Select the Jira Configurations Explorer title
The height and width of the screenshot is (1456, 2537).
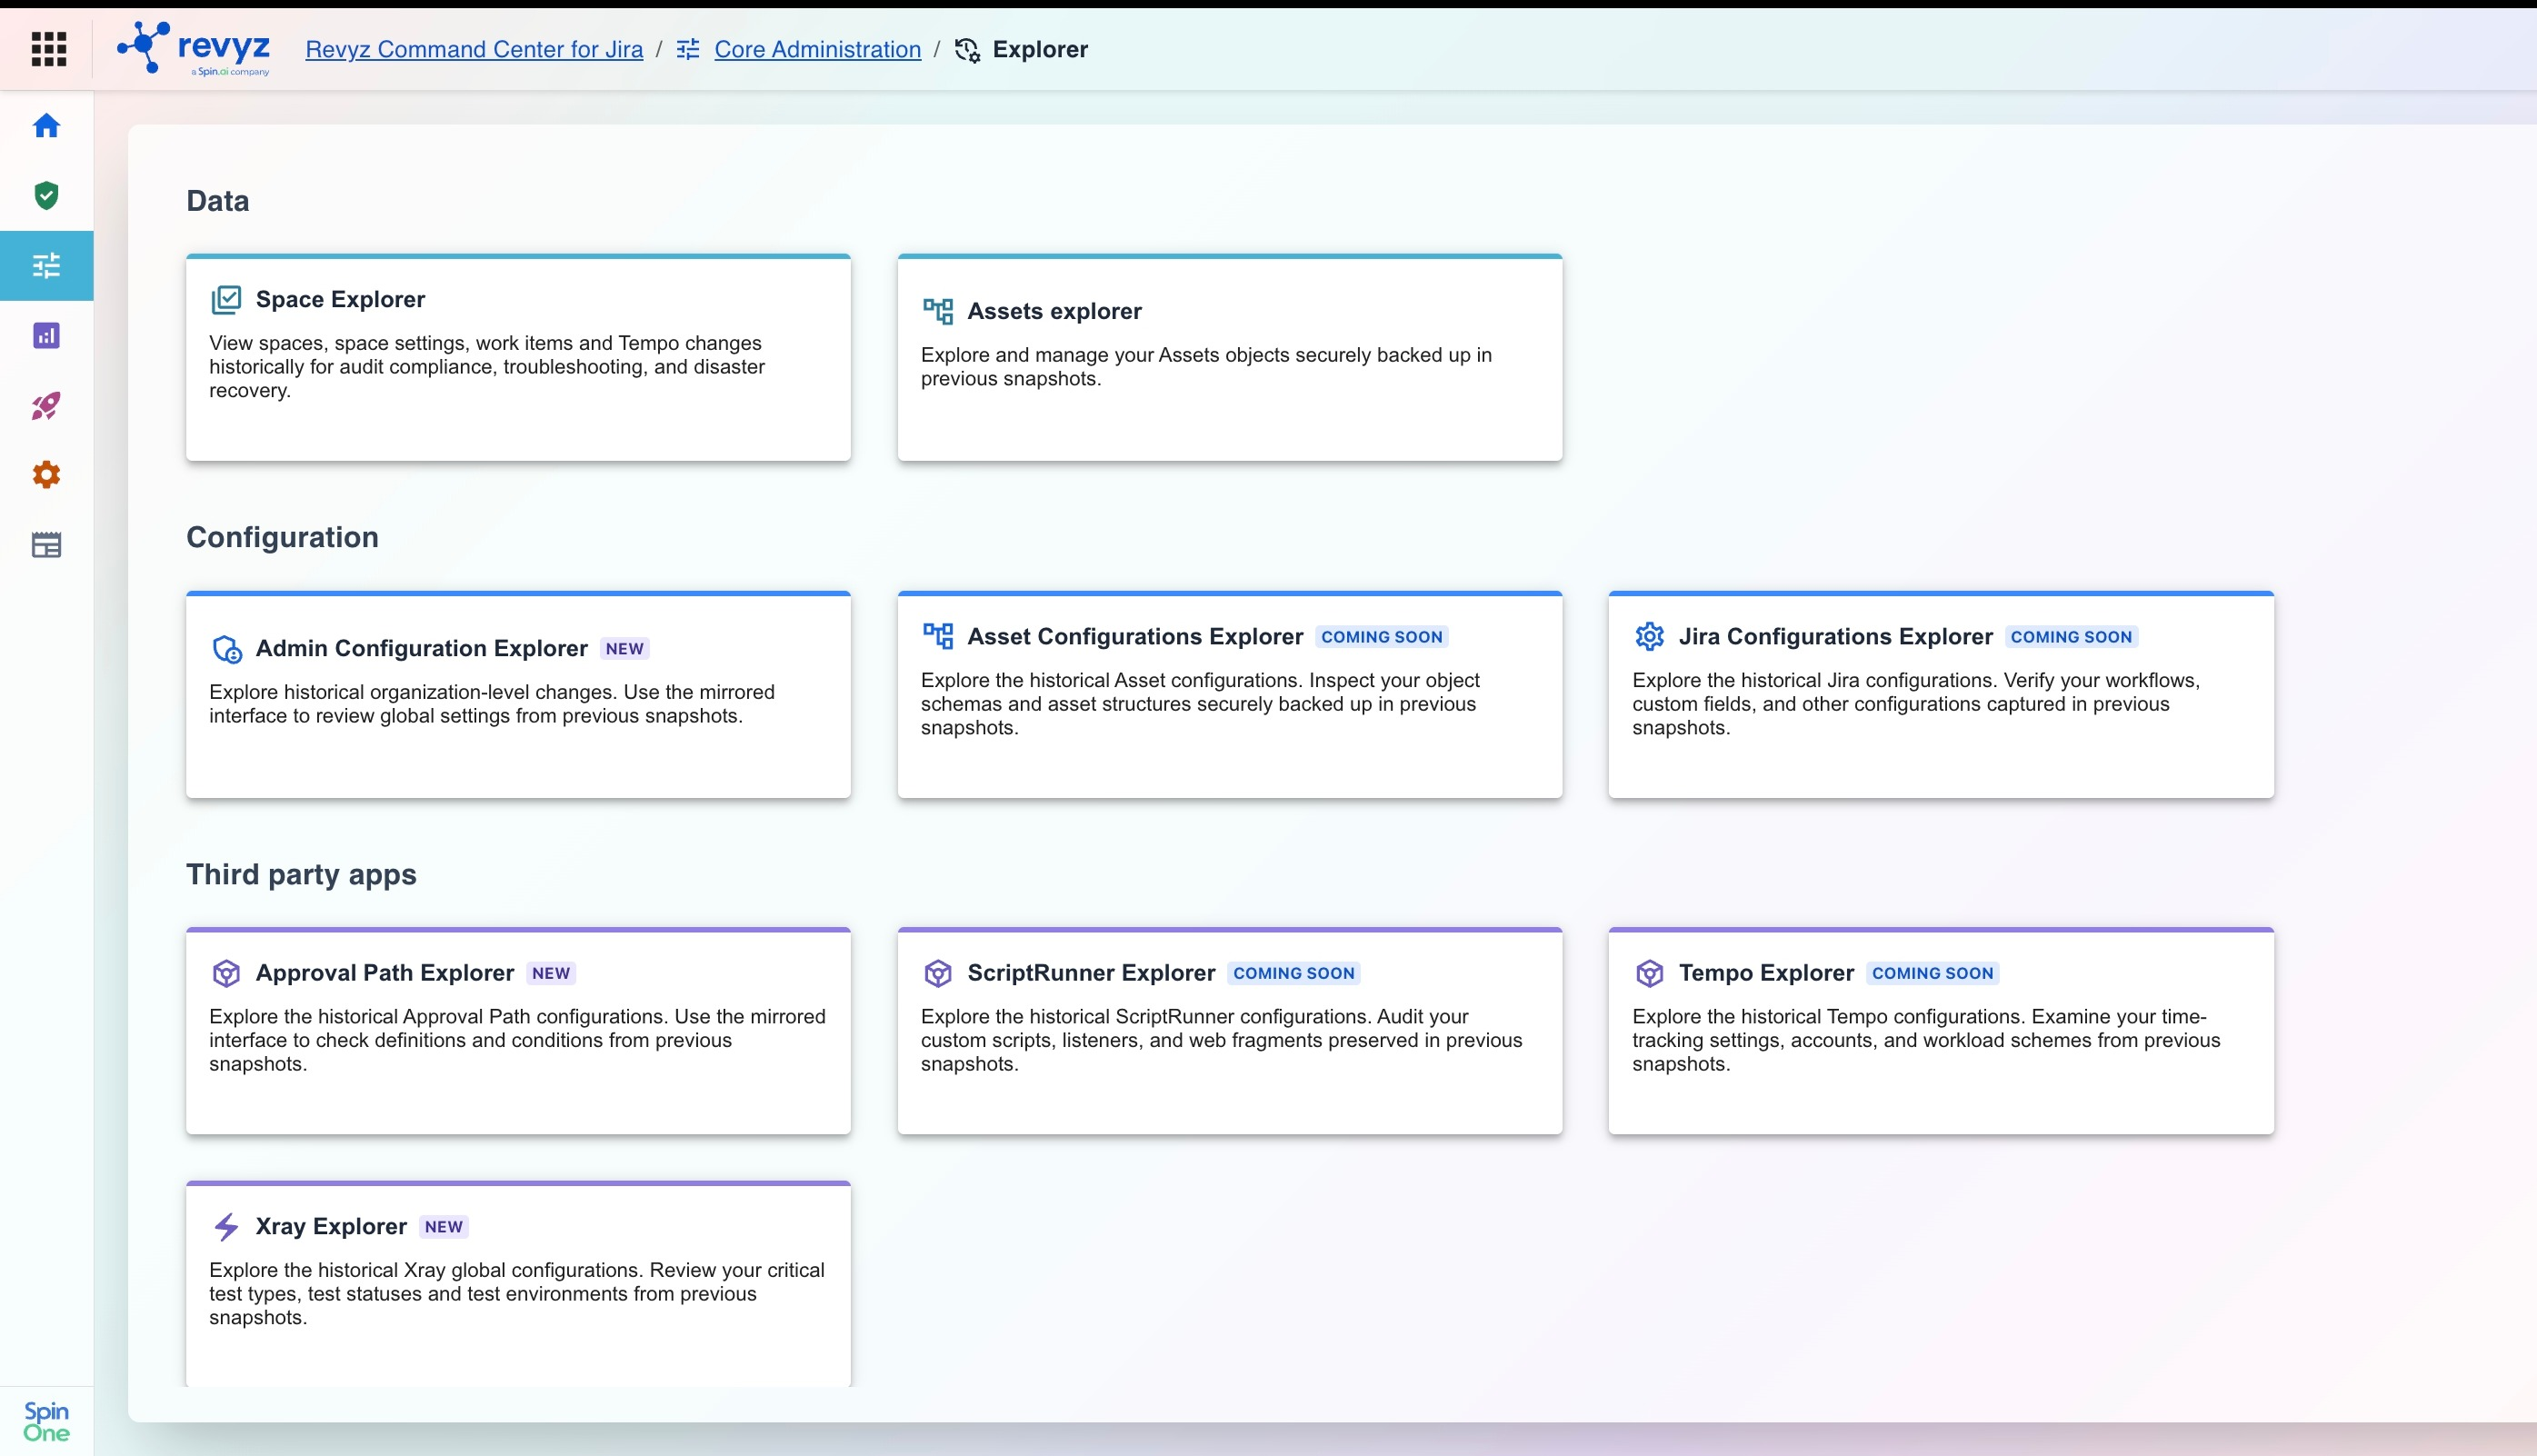[x=1835, y=636]
